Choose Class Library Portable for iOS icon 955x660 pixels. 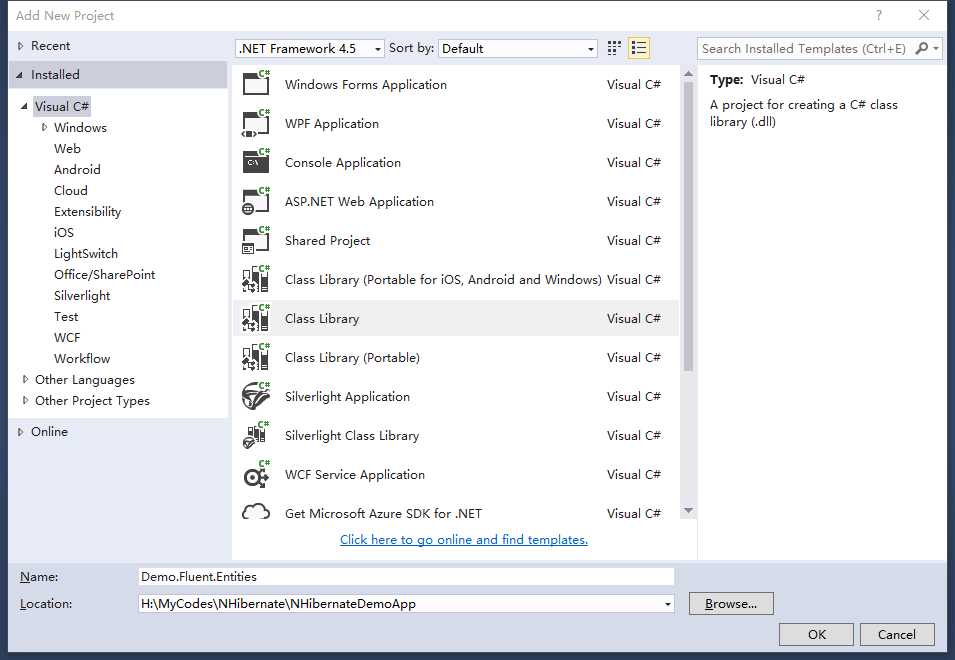coord(256,279)
